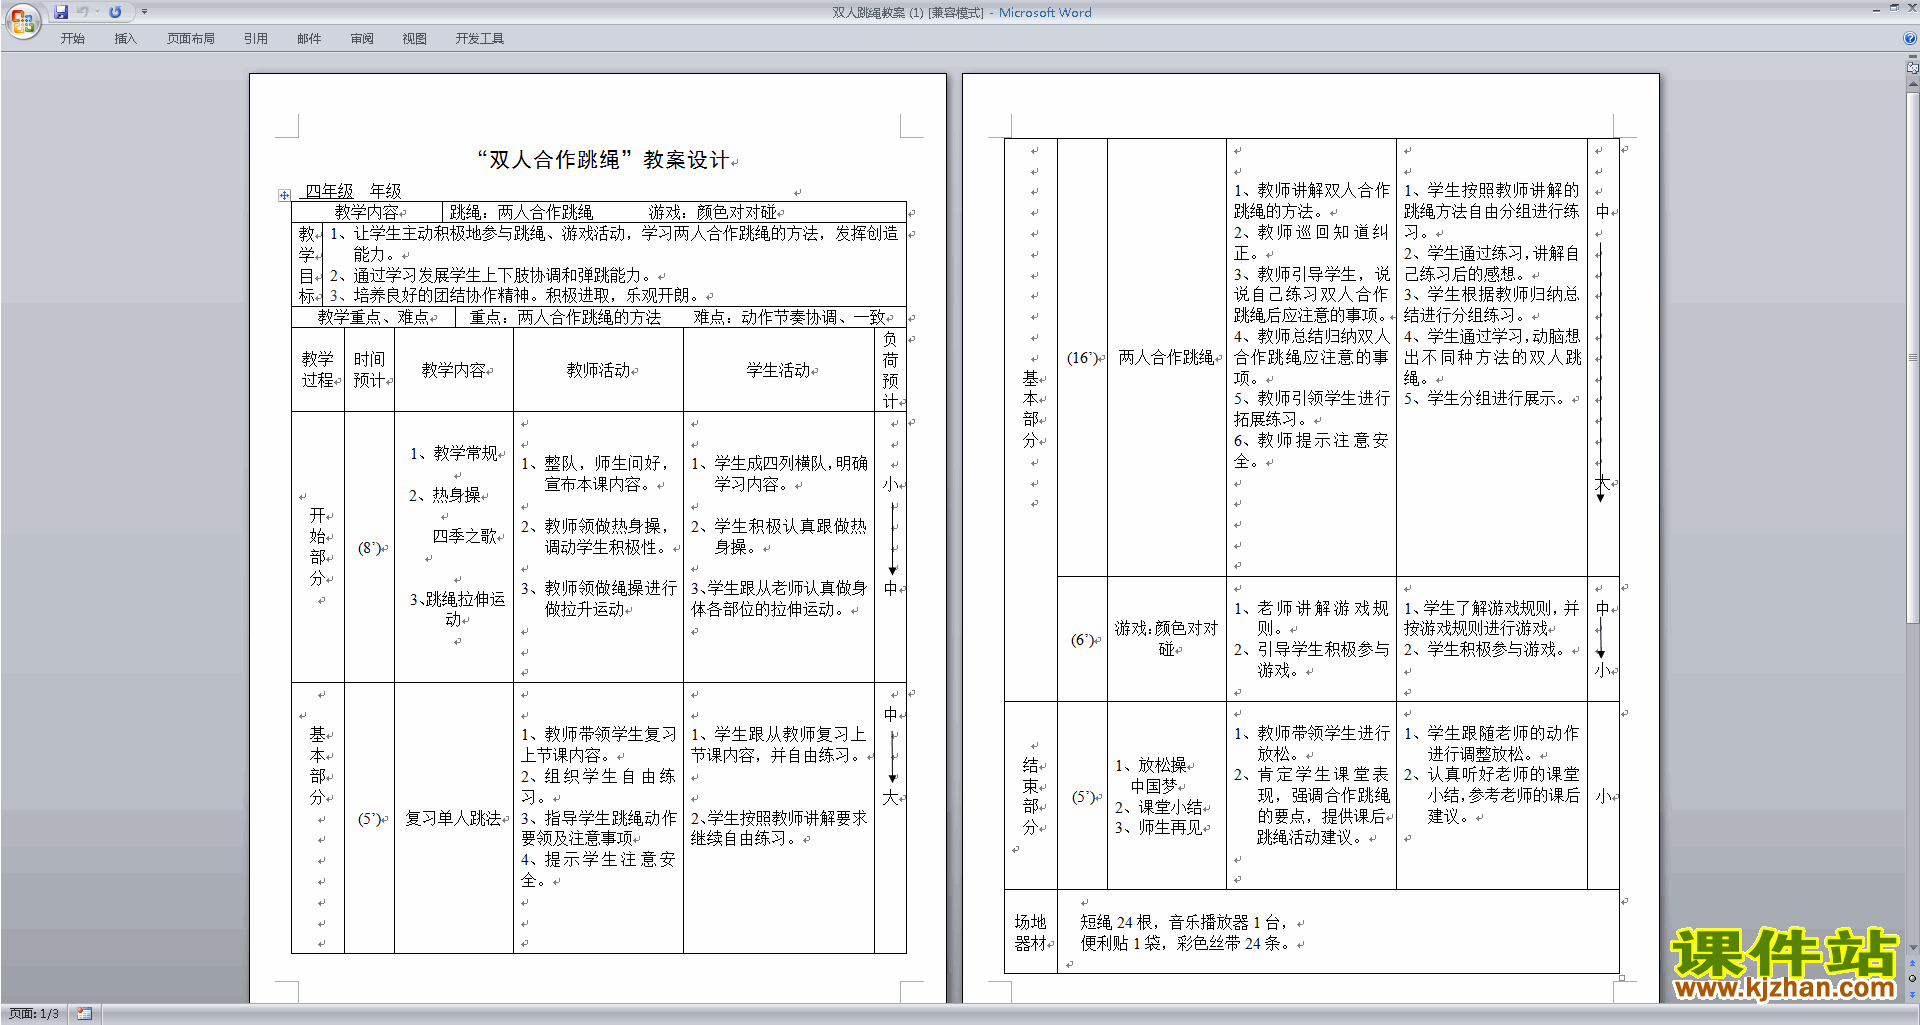Click the text 5、学生分组进行展示

click(1485, 398)
